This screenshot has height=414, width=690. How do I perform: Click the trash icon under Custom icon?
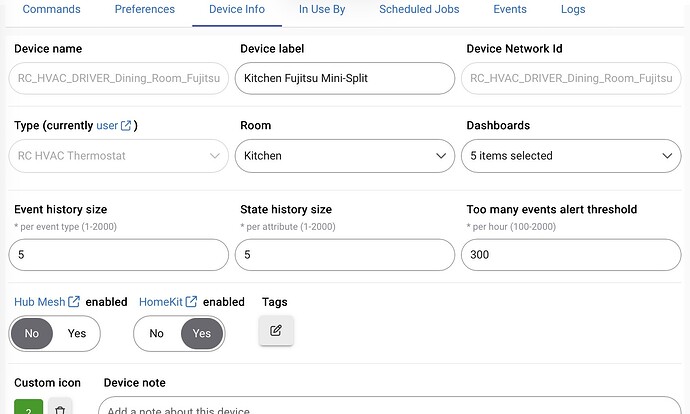pos(60,408)
